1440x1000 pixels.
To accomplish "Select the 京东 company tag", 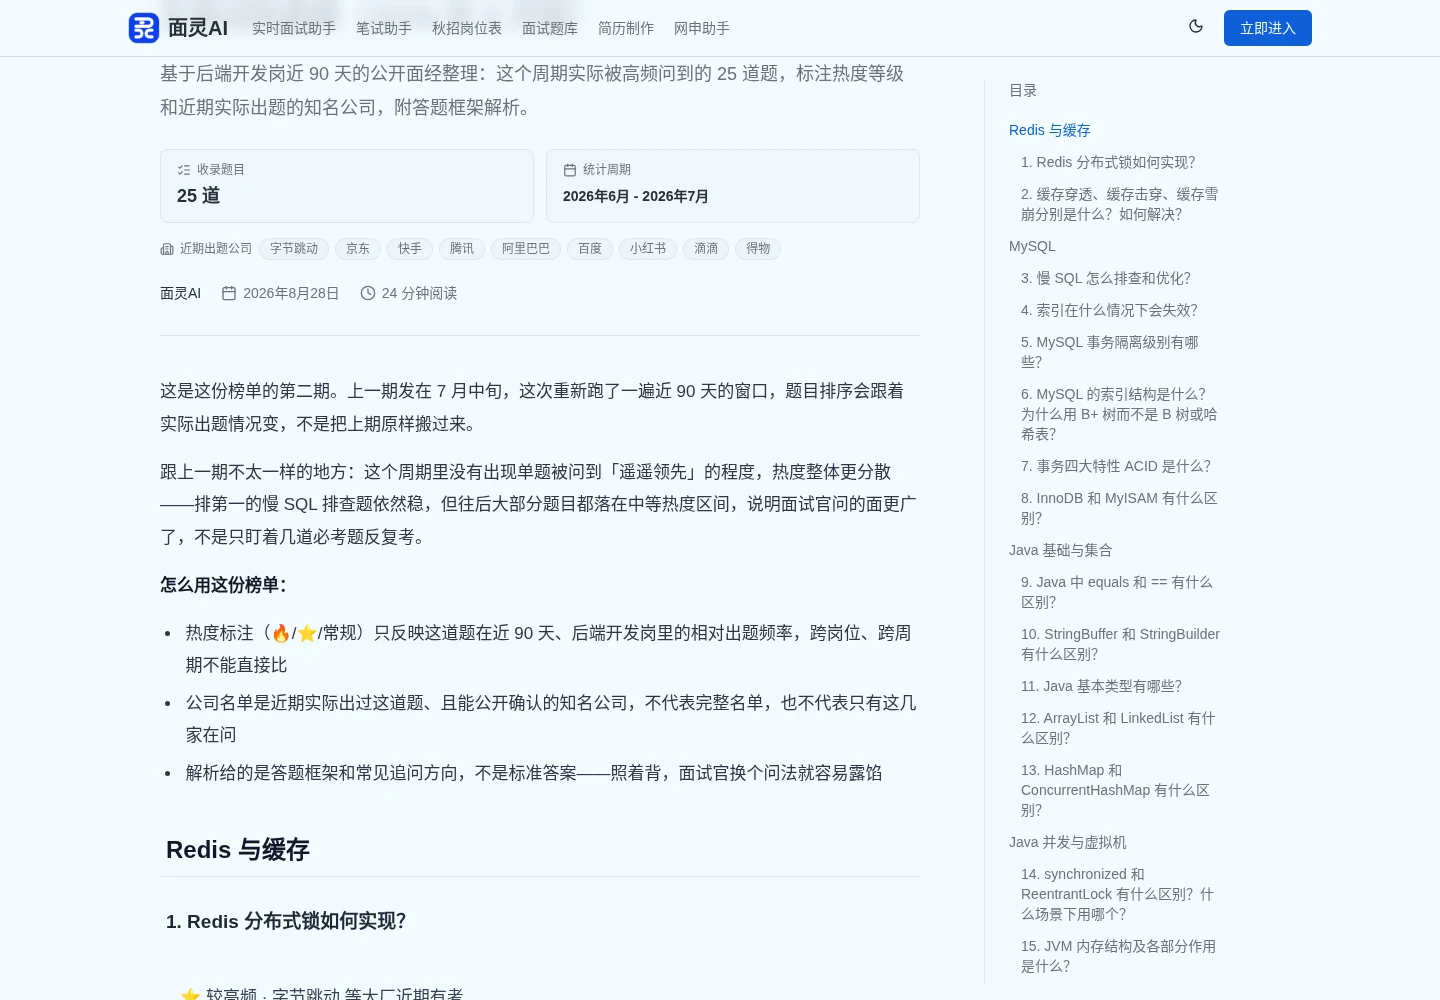I will 358,249.
